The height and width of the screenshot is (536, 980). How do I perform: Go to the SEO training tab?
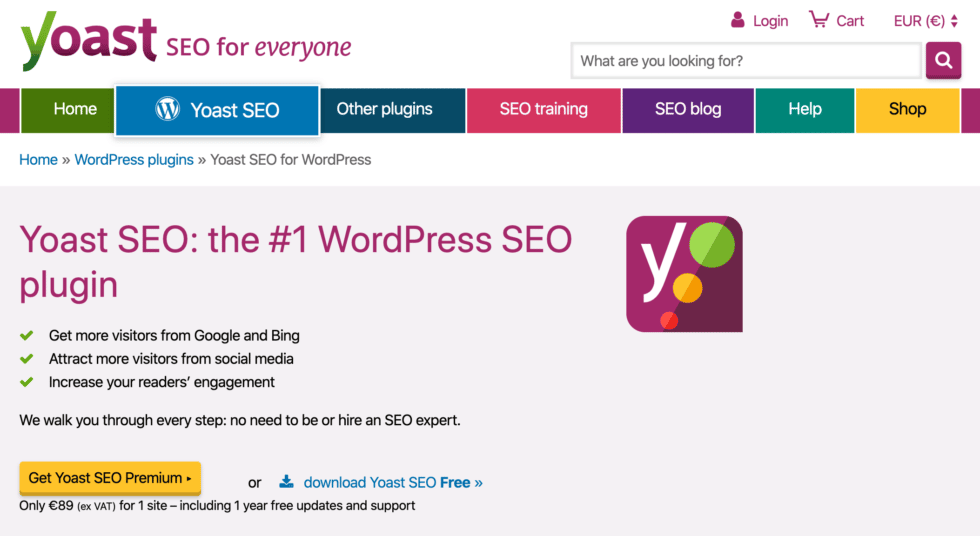click(544, 110)
